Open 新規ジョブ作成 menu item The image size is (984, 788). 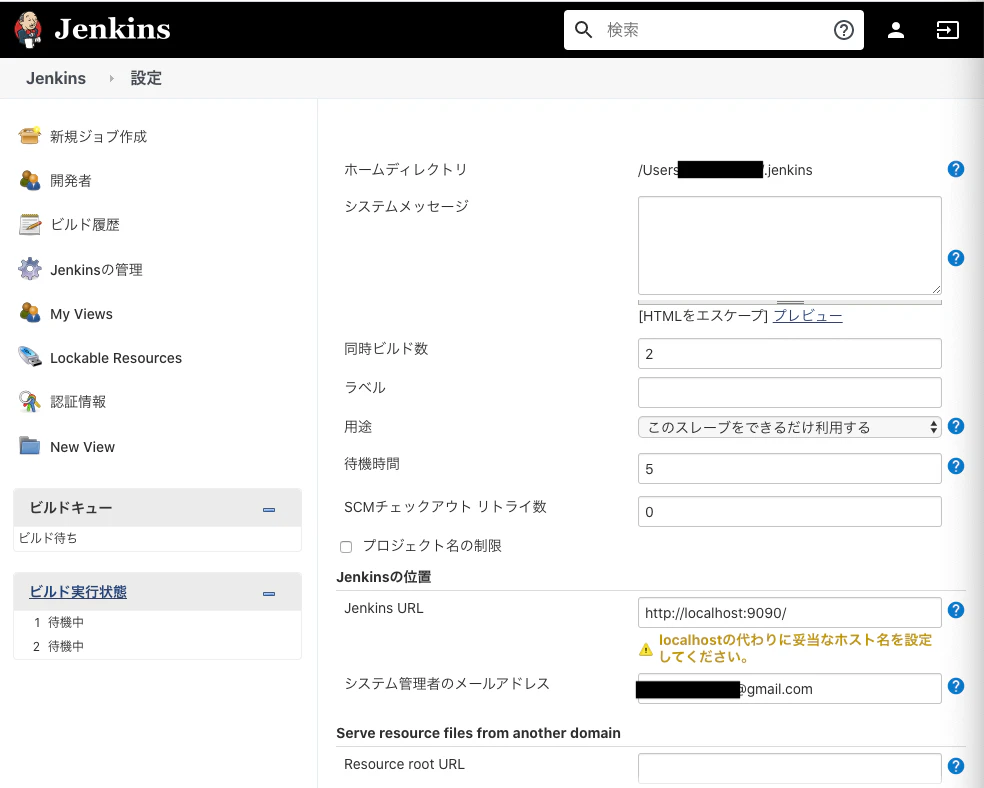98,136
